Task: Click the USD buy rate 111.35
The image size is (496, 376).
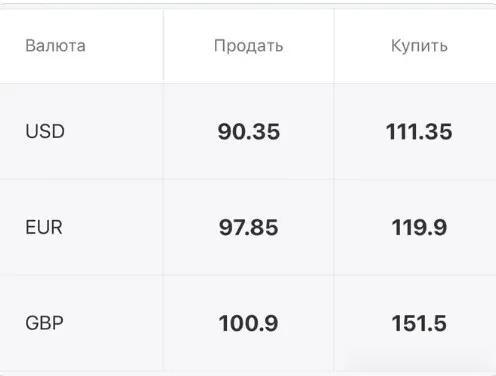Action: [419, 131]
